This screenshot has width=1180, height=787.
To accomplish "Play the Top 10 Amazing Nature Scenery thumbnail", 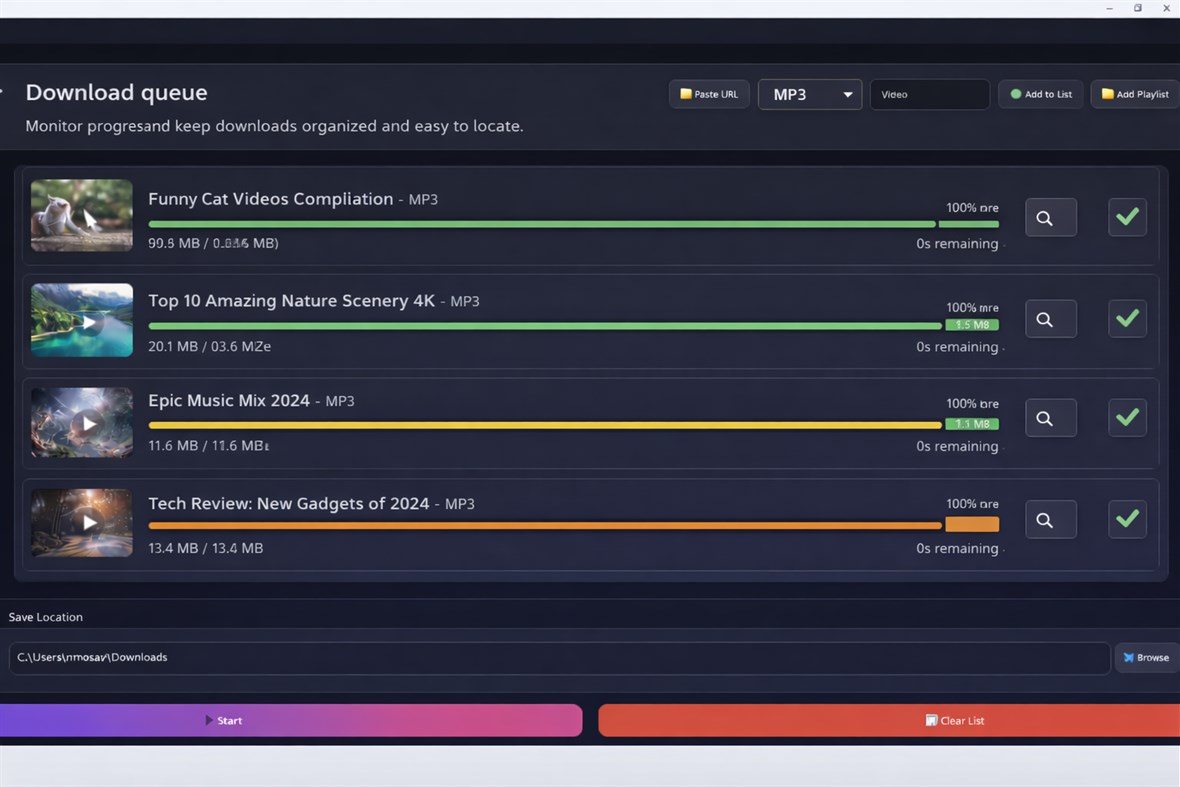I will tap(81, 320).
